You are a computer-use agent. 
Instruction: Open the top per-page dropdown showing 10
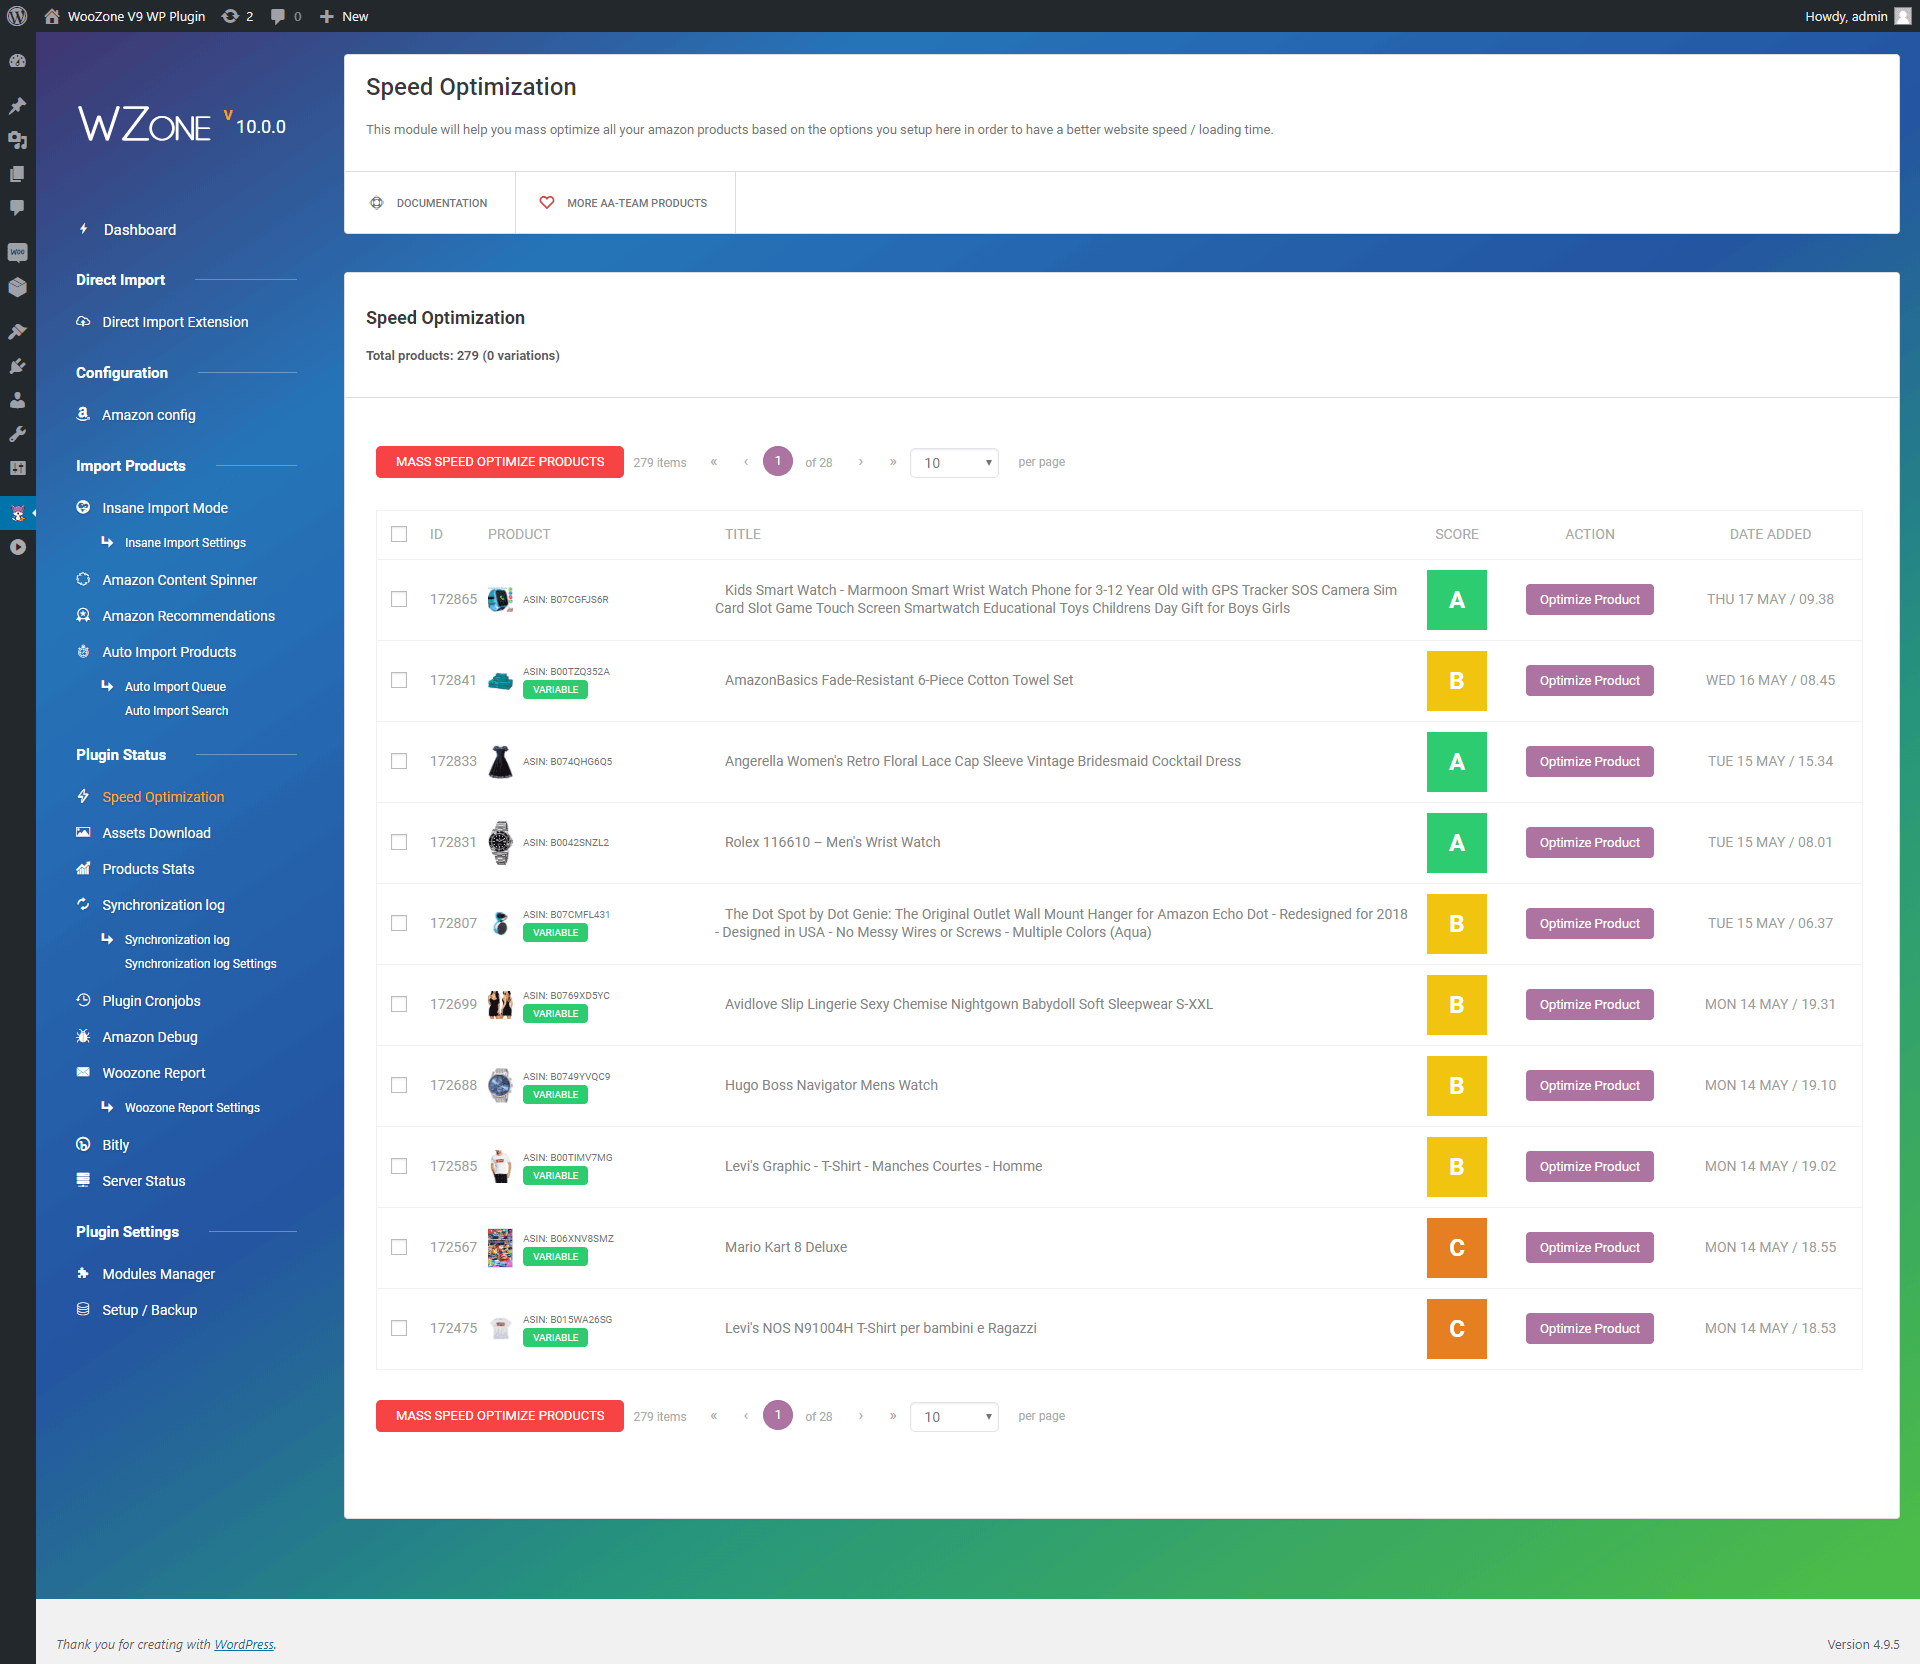pos(954,463)
